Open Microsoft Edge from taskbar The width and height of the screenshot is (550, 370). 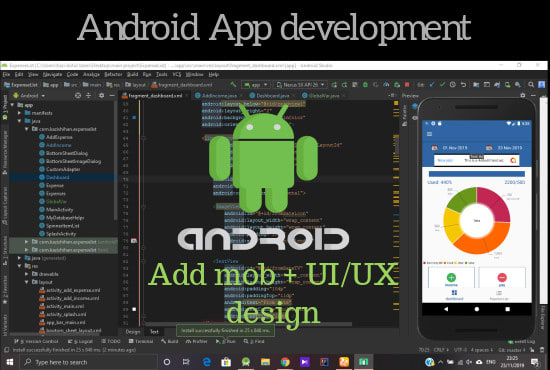207,362
